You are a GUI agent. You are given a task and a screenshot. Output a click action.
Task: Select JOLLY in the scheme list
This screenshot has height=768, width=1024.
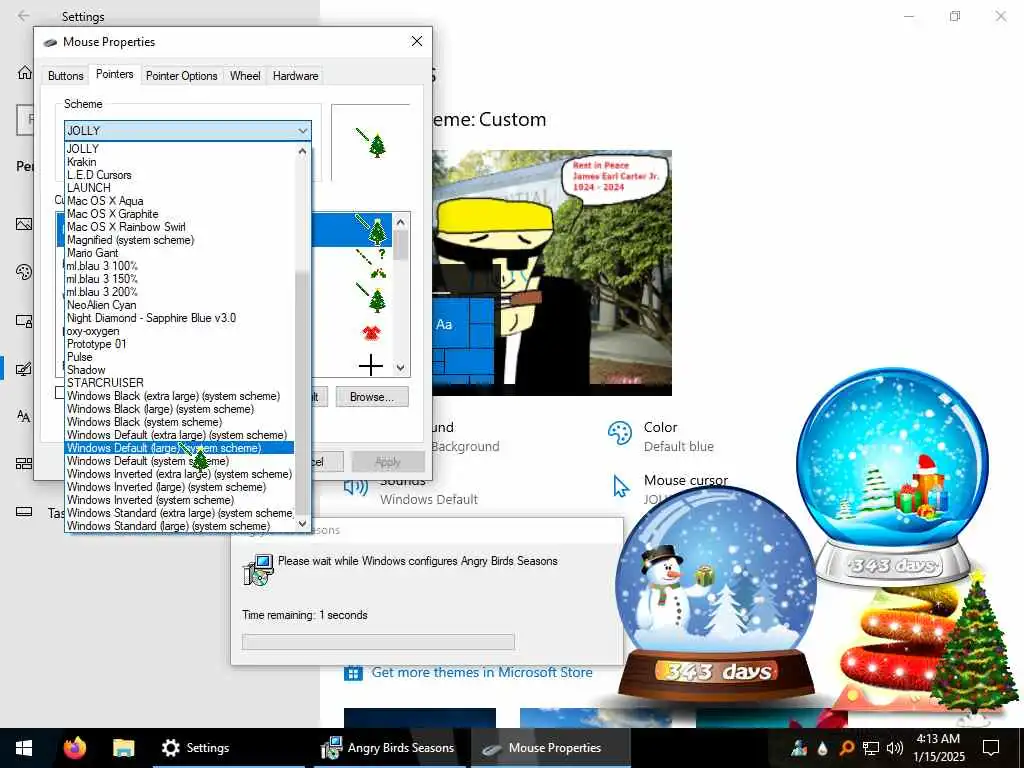pyautogui.click(x=180, y=149)
